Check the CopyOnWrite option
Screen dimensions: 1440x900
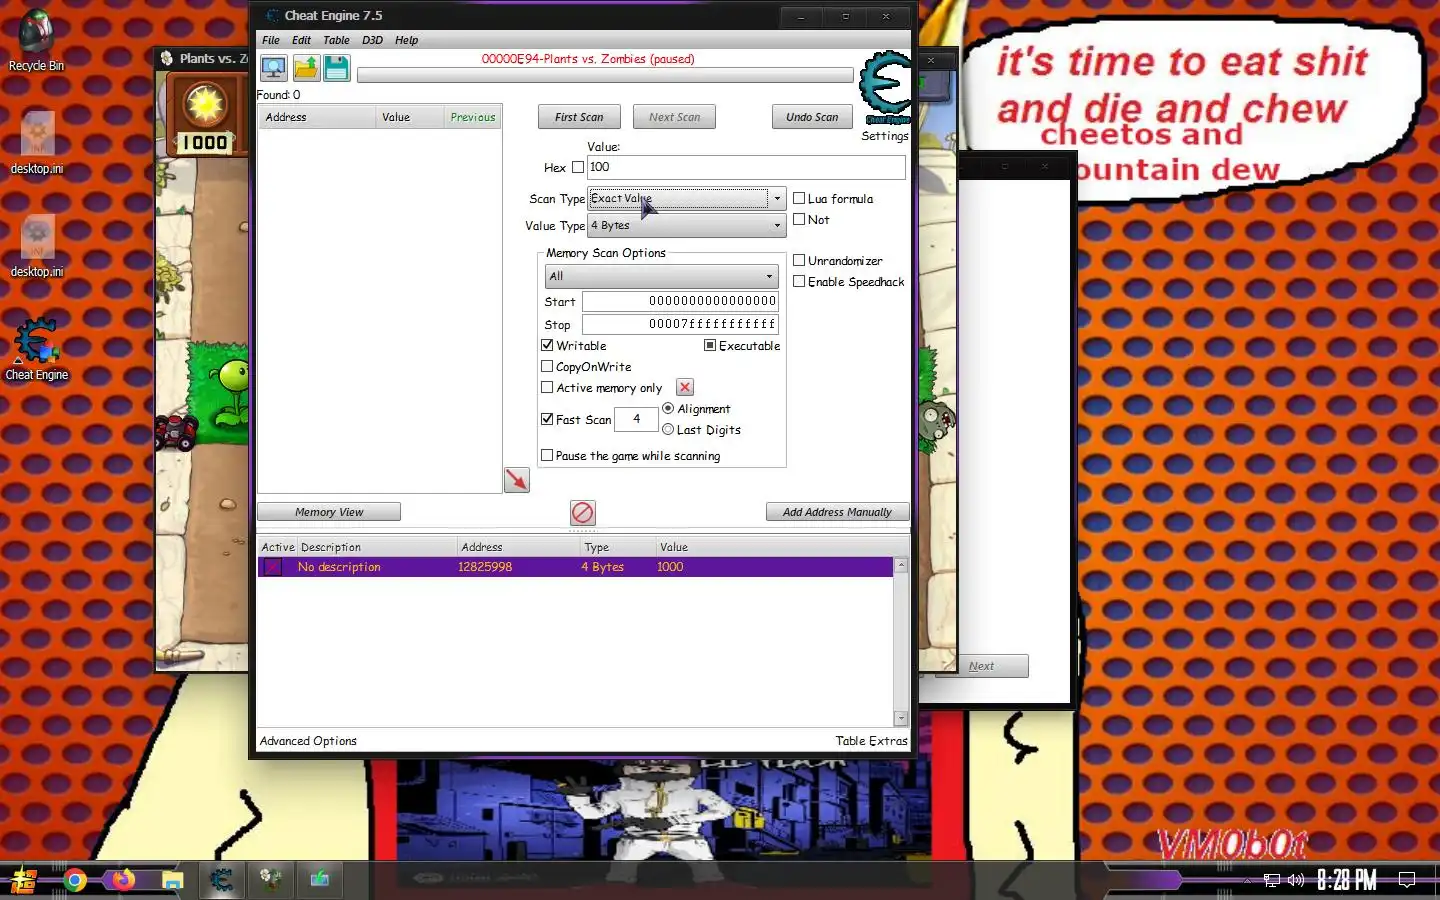pos(547,366)
